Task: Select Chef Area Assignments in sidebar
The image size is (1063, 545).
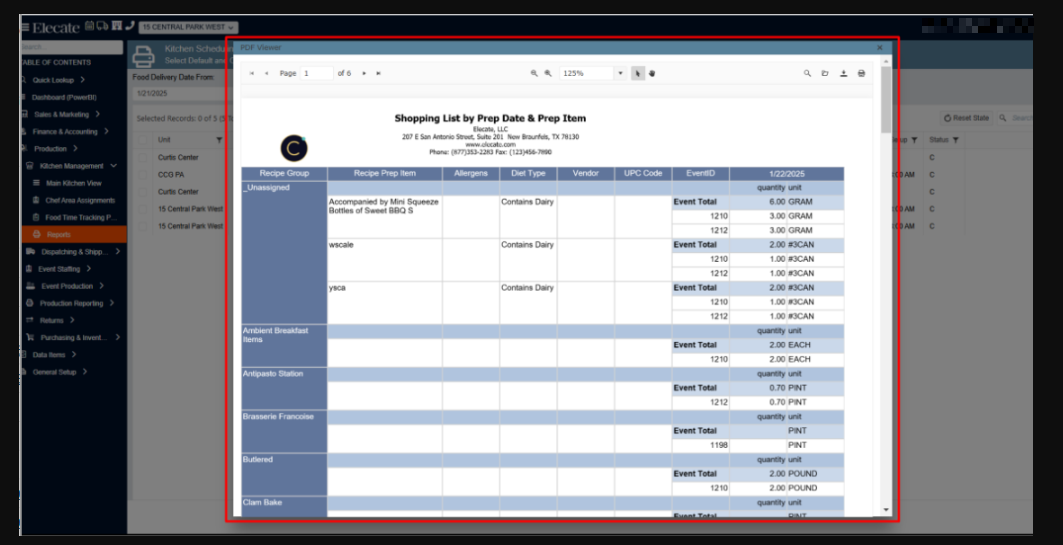Action: click(80, 200)
